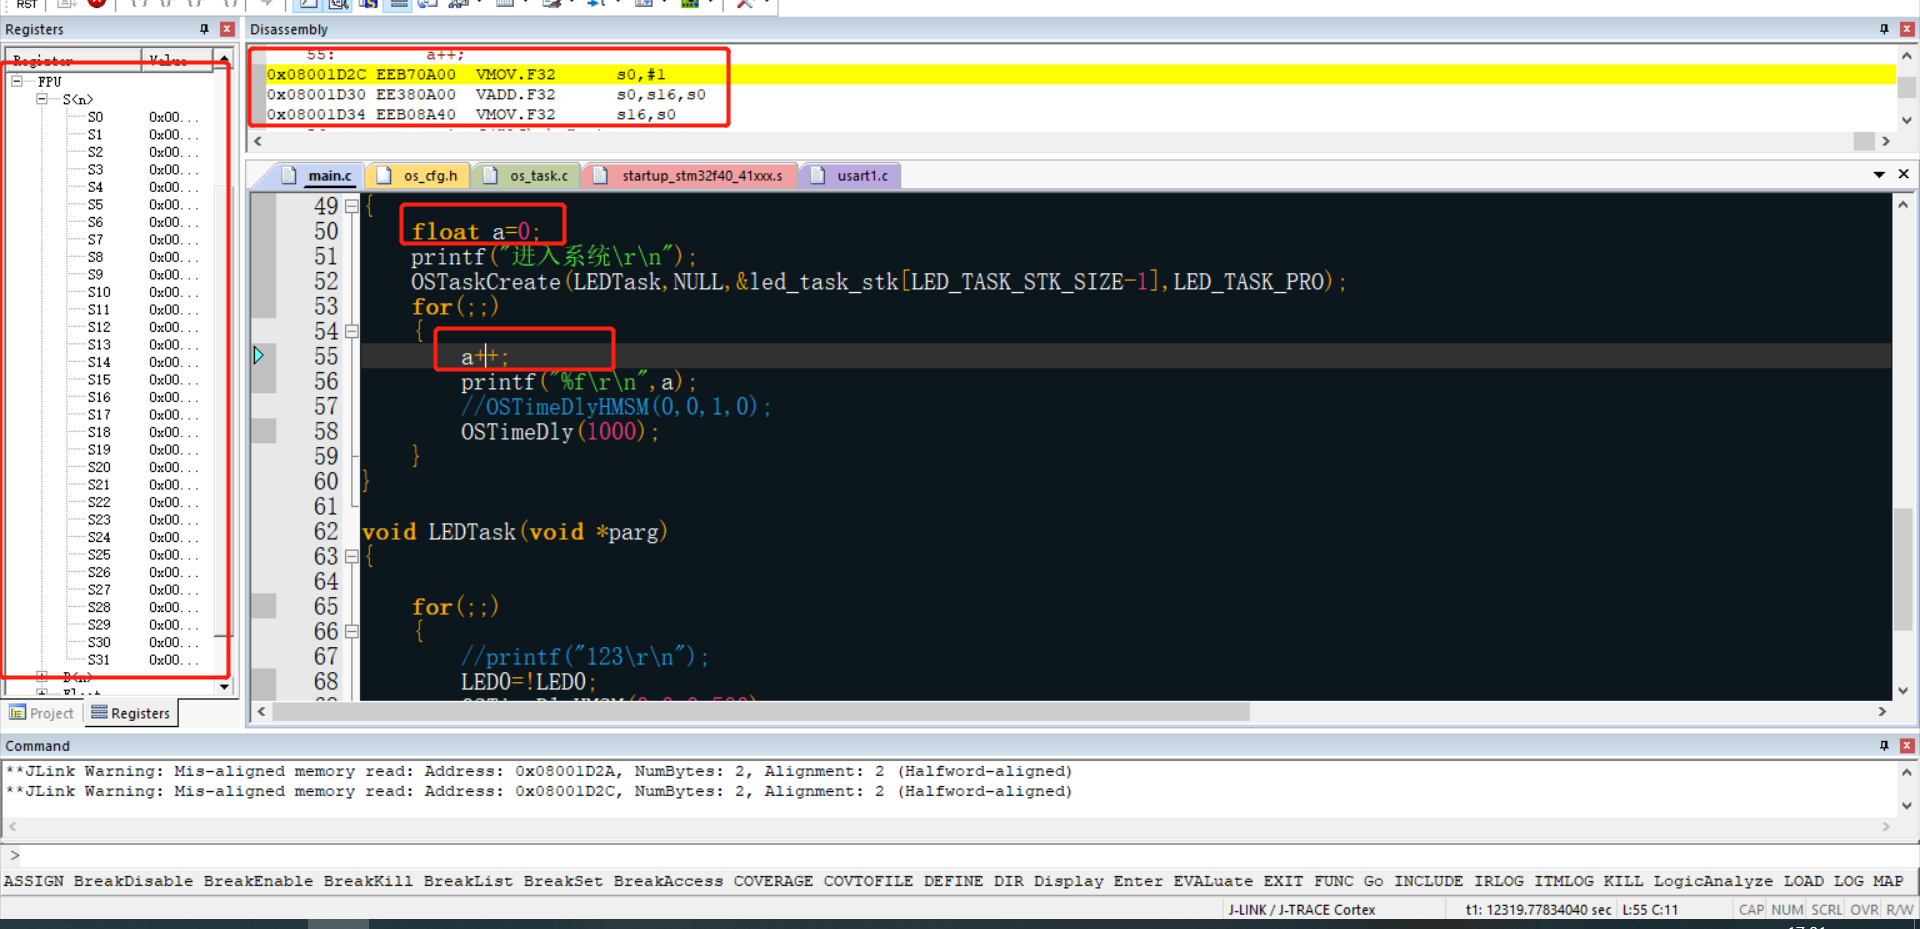Click the OVR indicator in status bar

1864,910
